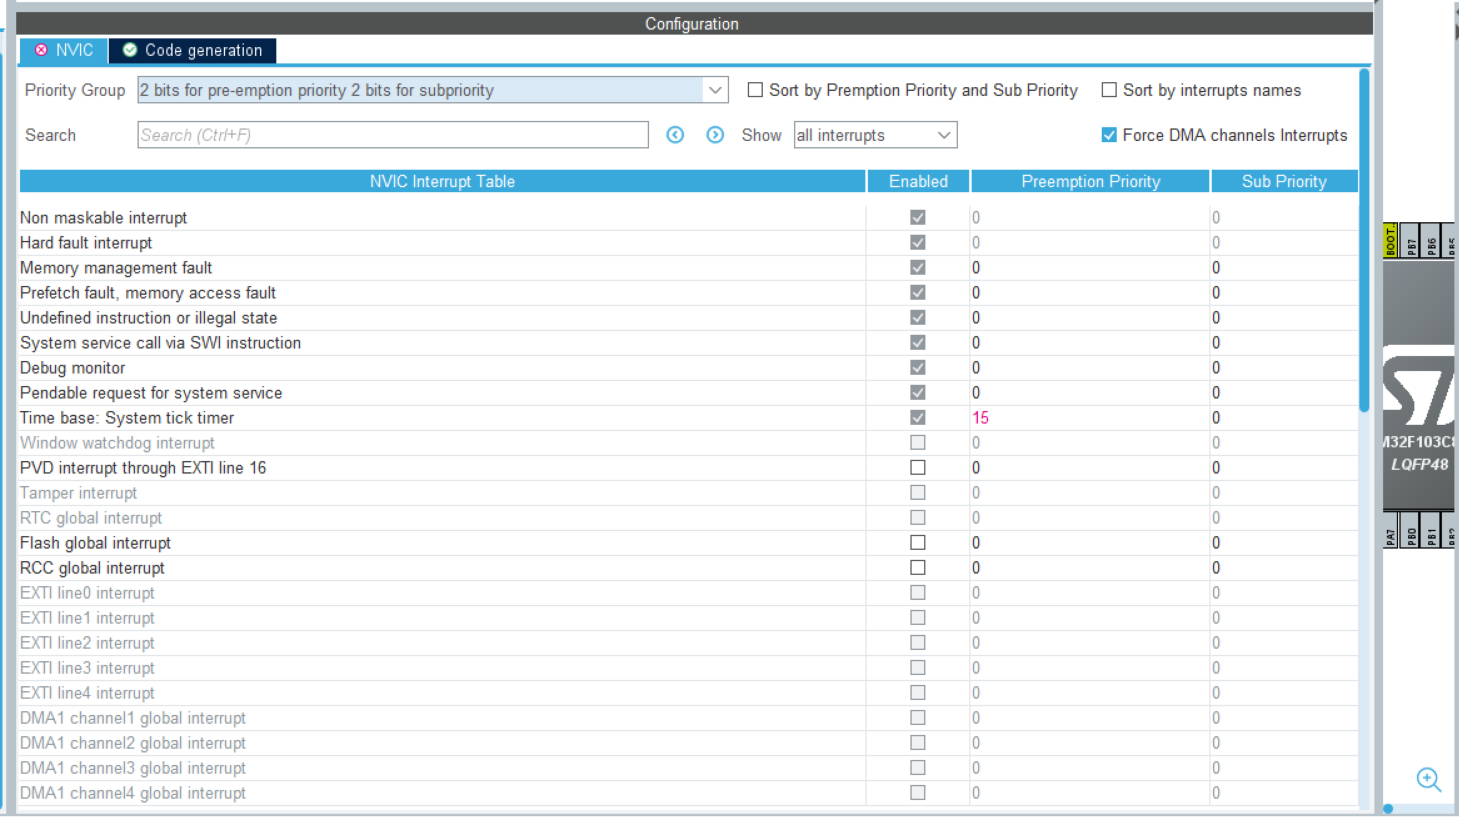The width and height of the screenshot is (1459, 822).
Task: Enable Sort by interrupts names checkbox
Action: pos(1109,90)
